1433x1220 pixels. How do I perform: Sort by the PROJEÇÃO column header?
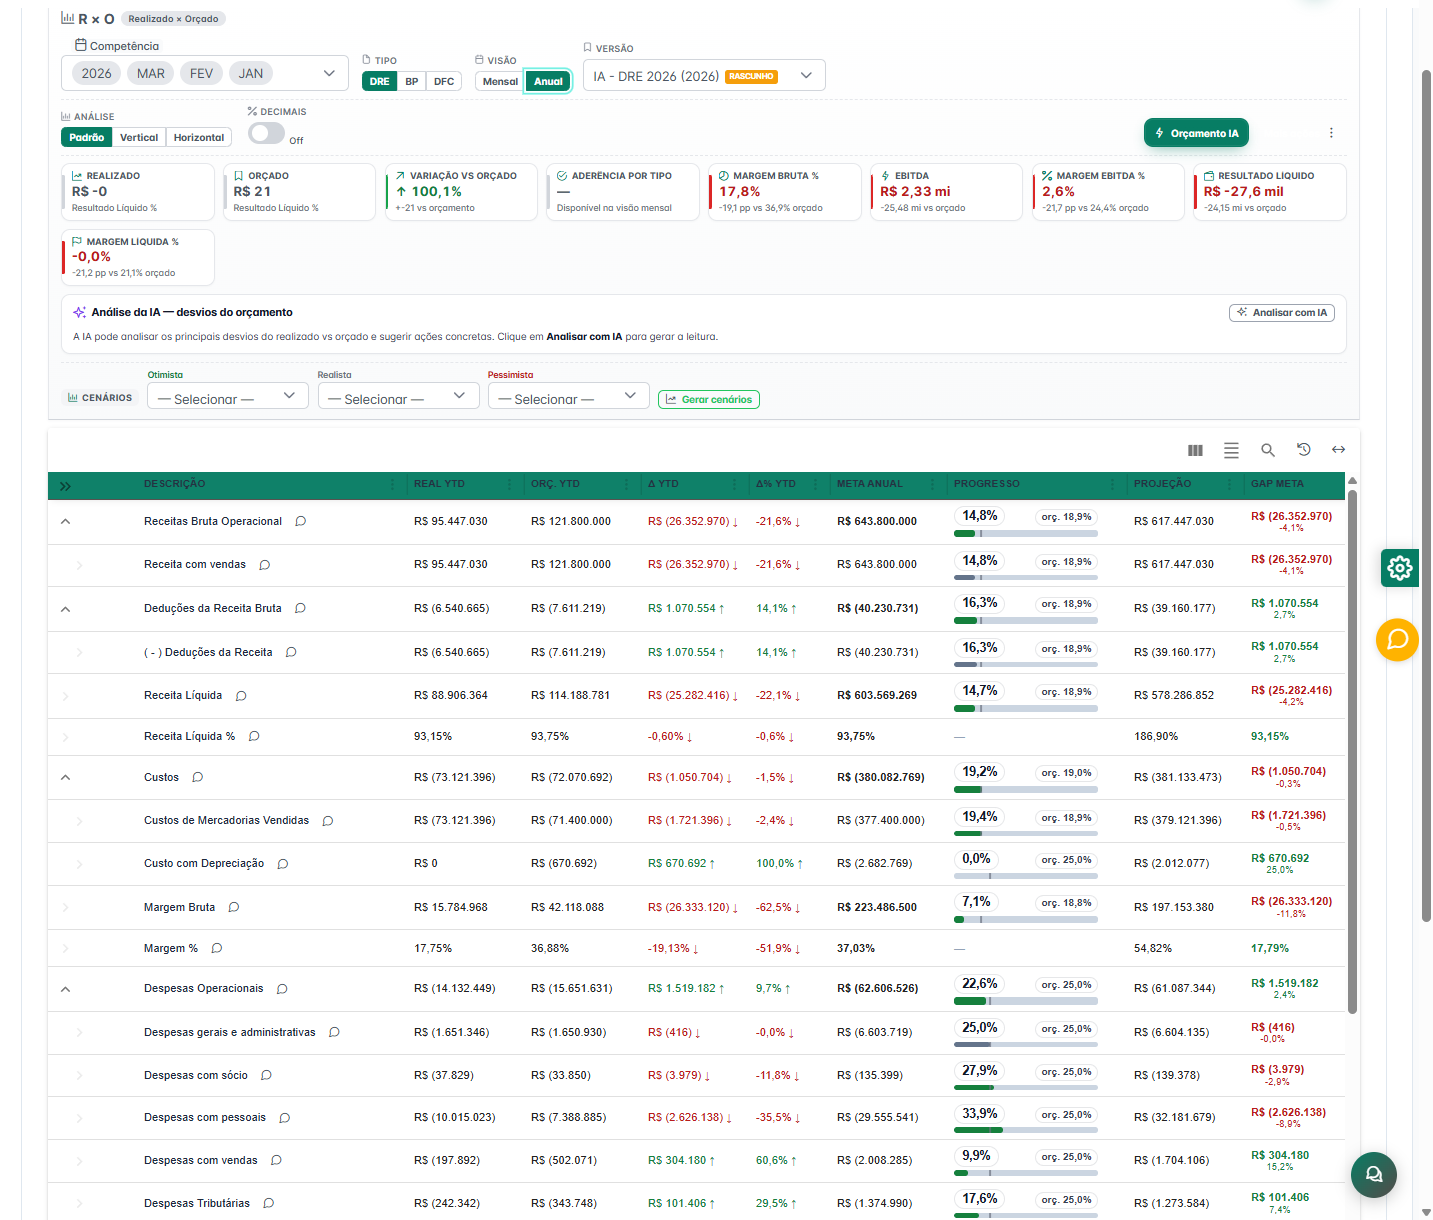click(x=1162, y=484)
